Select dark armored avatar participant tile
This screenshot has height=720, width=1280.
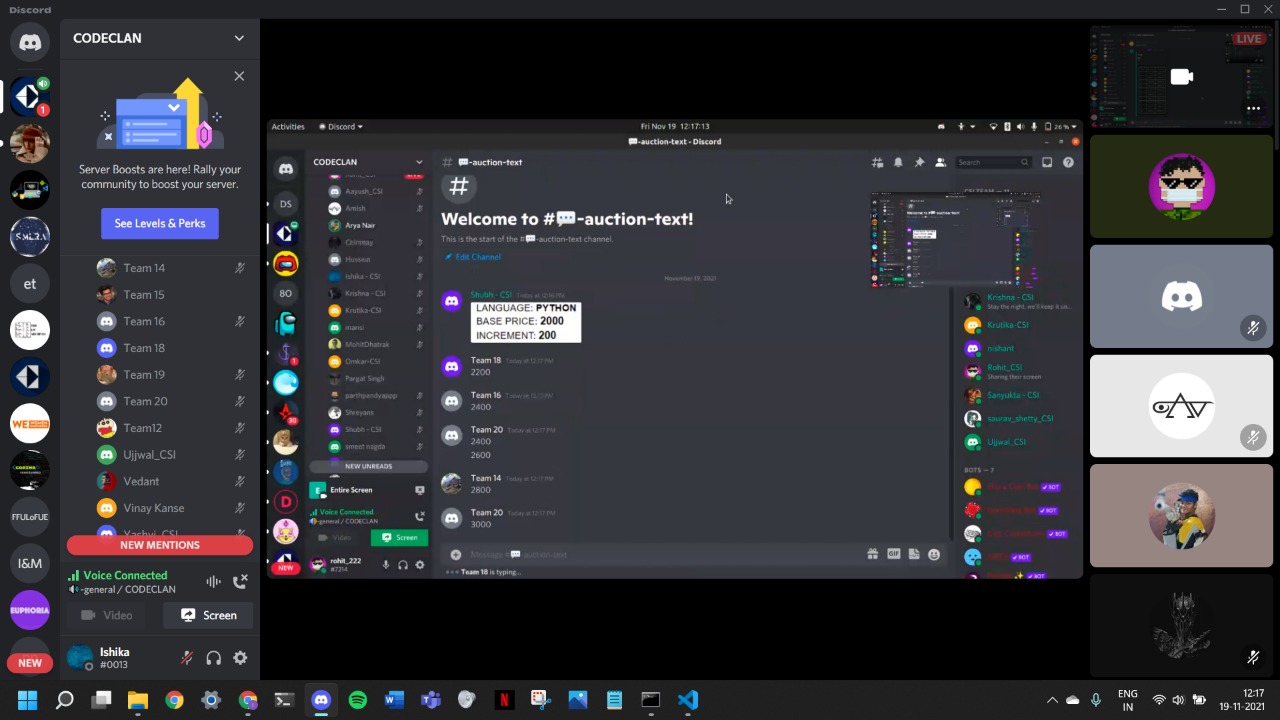pos(1182,625)
